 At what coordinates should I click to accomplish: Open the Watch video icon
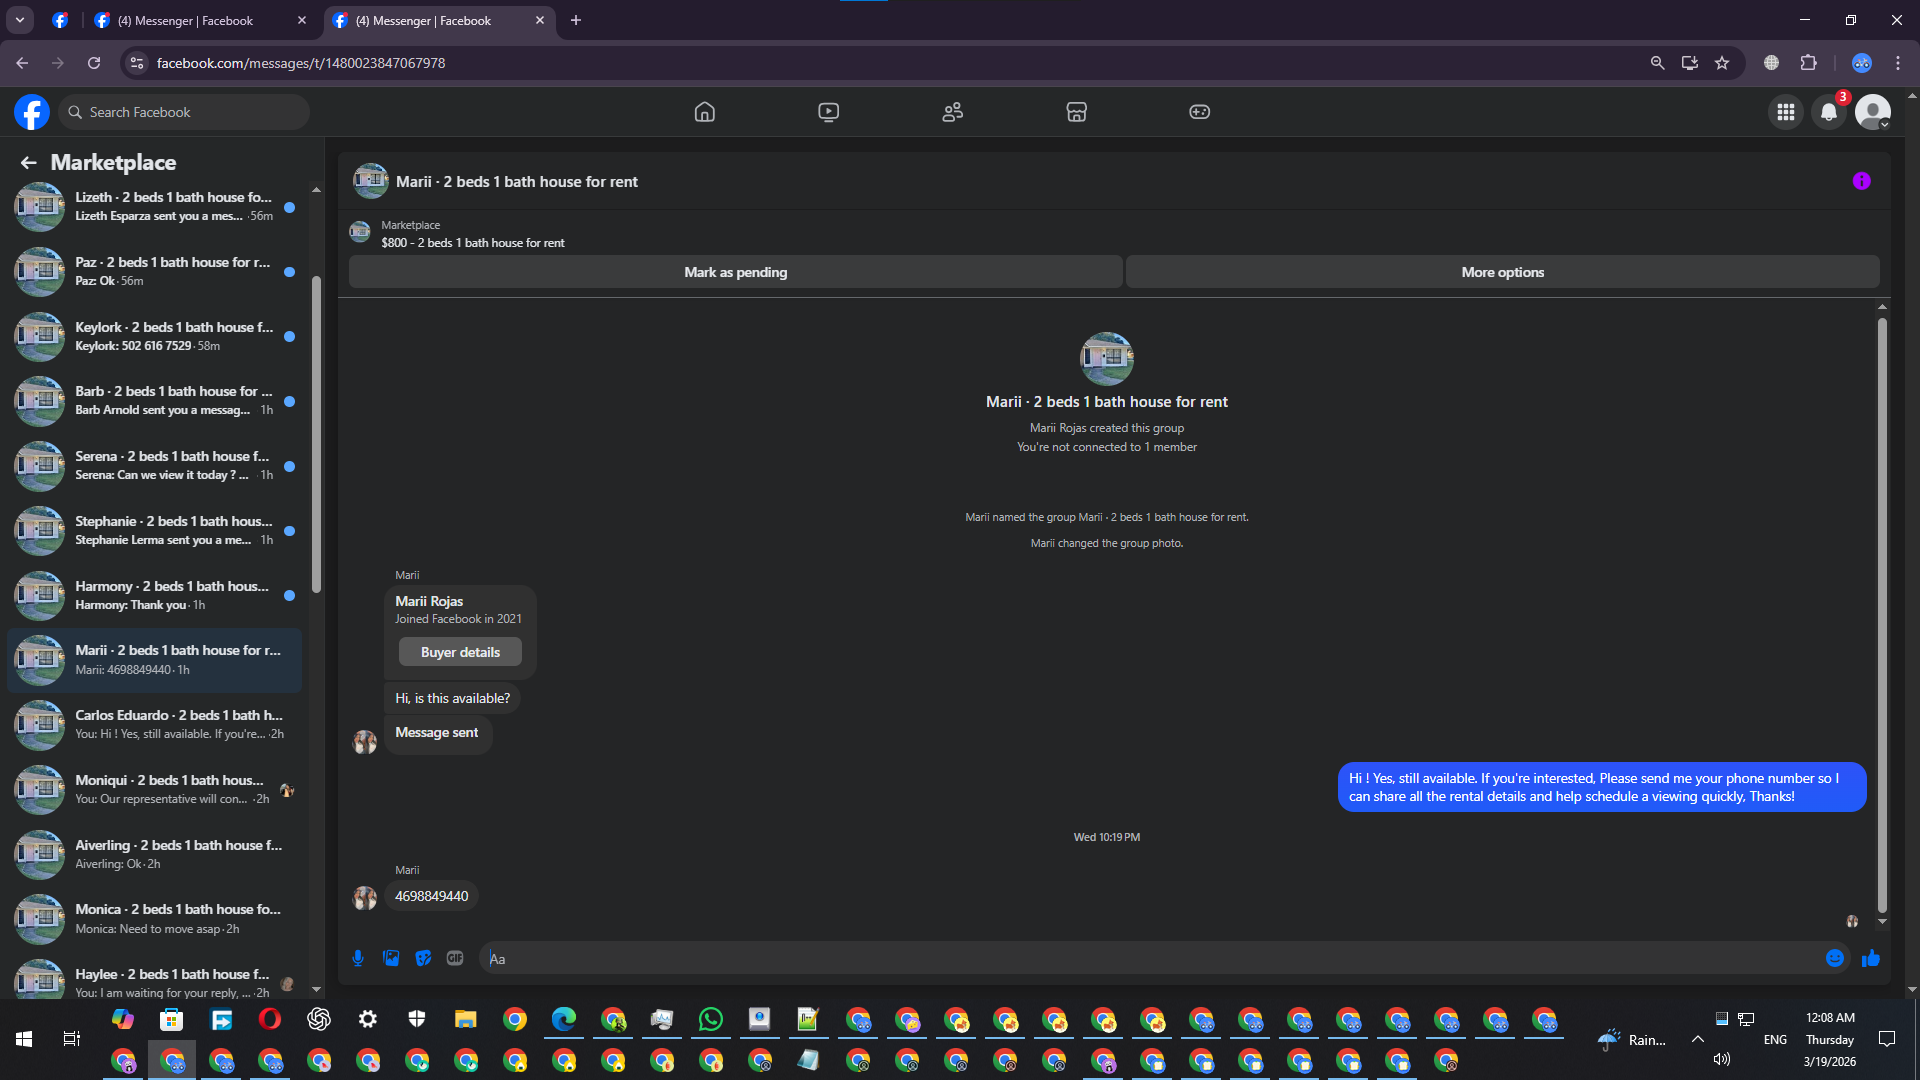828,112
